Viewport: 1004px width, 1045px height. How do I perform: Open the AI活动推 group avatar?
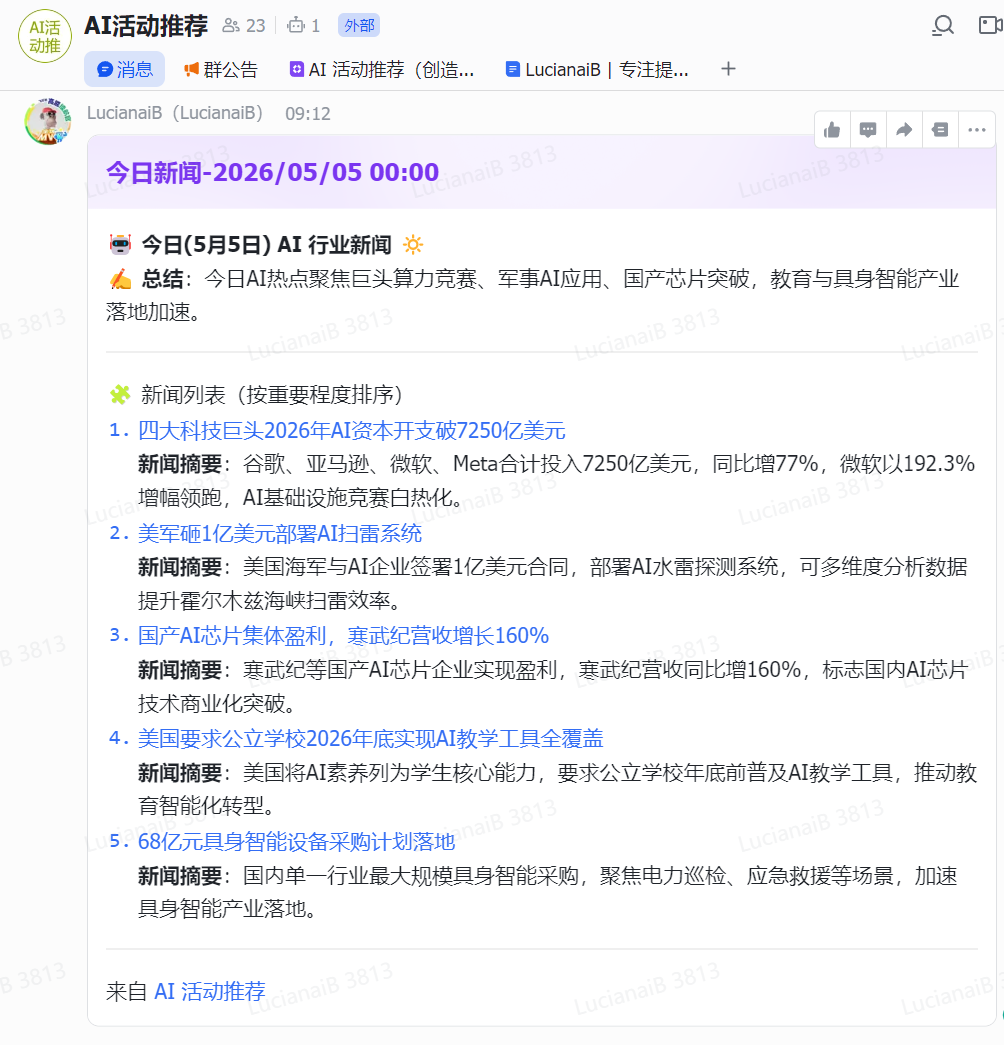pos(45,36)
